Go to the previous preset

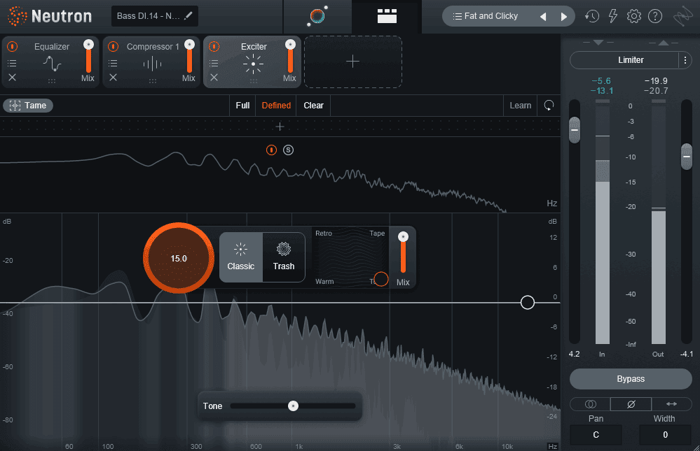[x=543, y=17]
